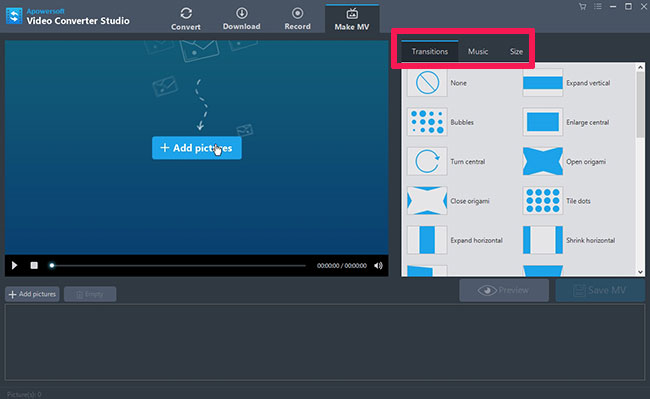
Task: Open the menu list icon in title bar
Action: pyautogui.click(x=598, y=7)
